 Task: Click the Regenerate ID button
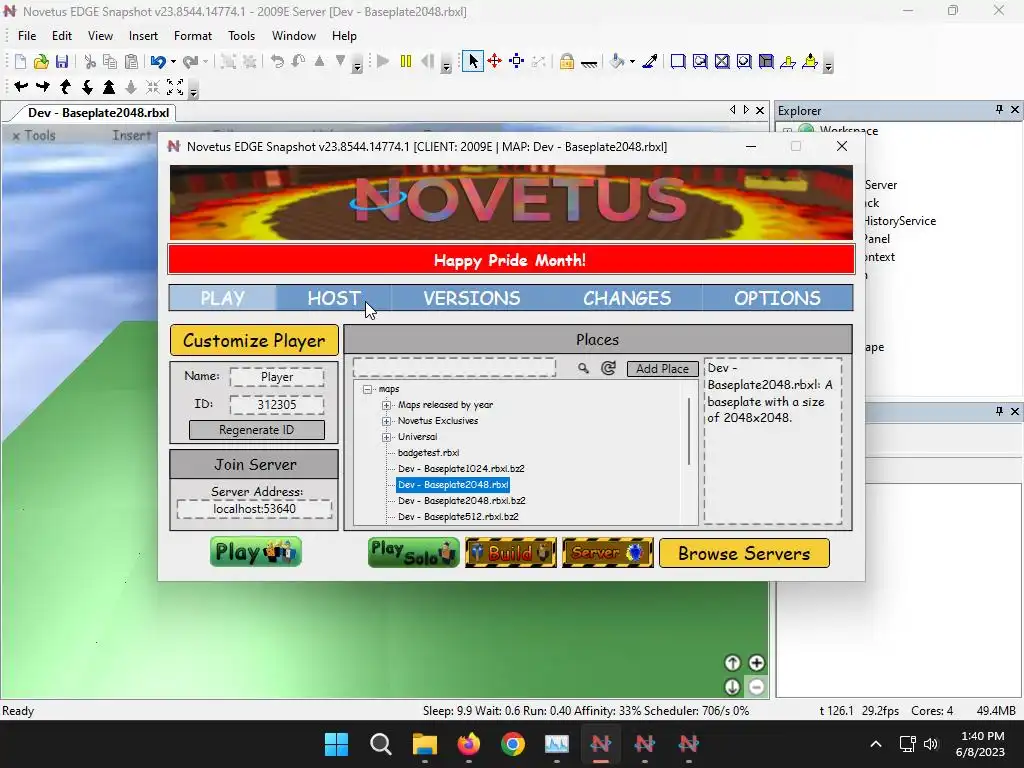(256, 430)
